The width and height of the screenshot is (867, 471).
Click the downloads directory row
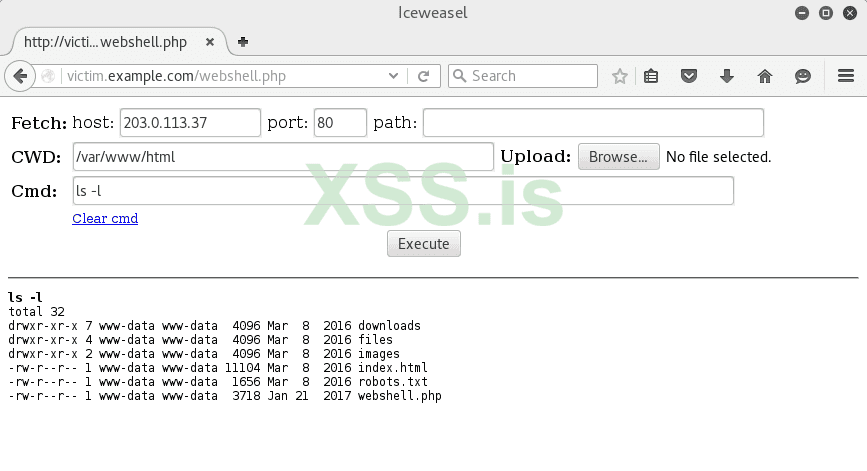point(215,326)
